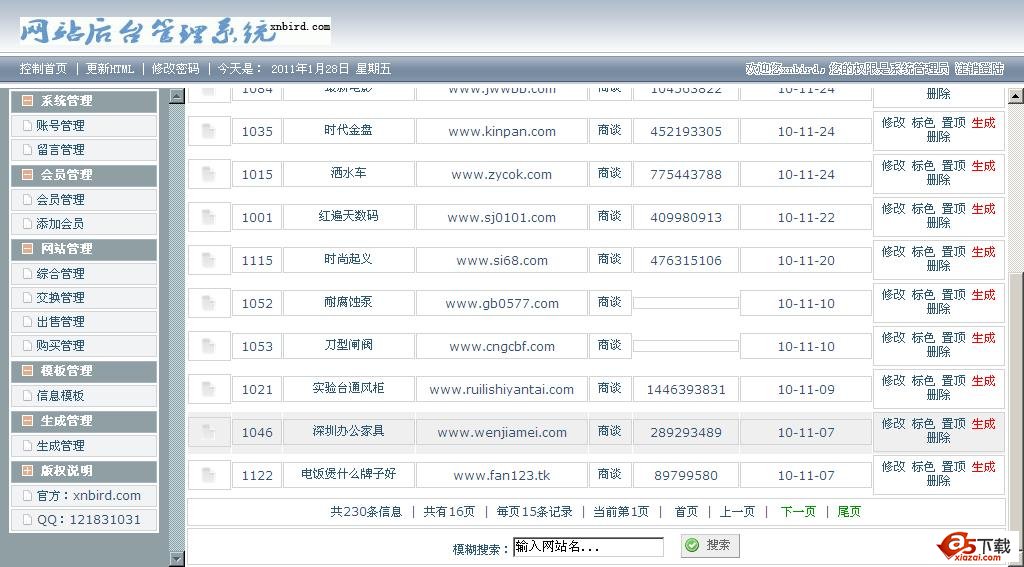Click the document icon in row 1001
This screenshot has width=1024, height=567.
208,217
